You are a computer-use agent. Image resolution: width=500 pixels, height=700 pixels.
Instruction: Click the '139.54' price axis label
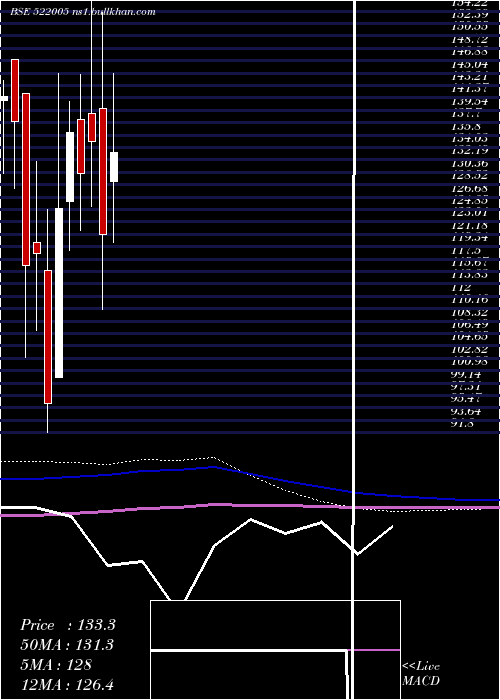(x=469, y=102)
